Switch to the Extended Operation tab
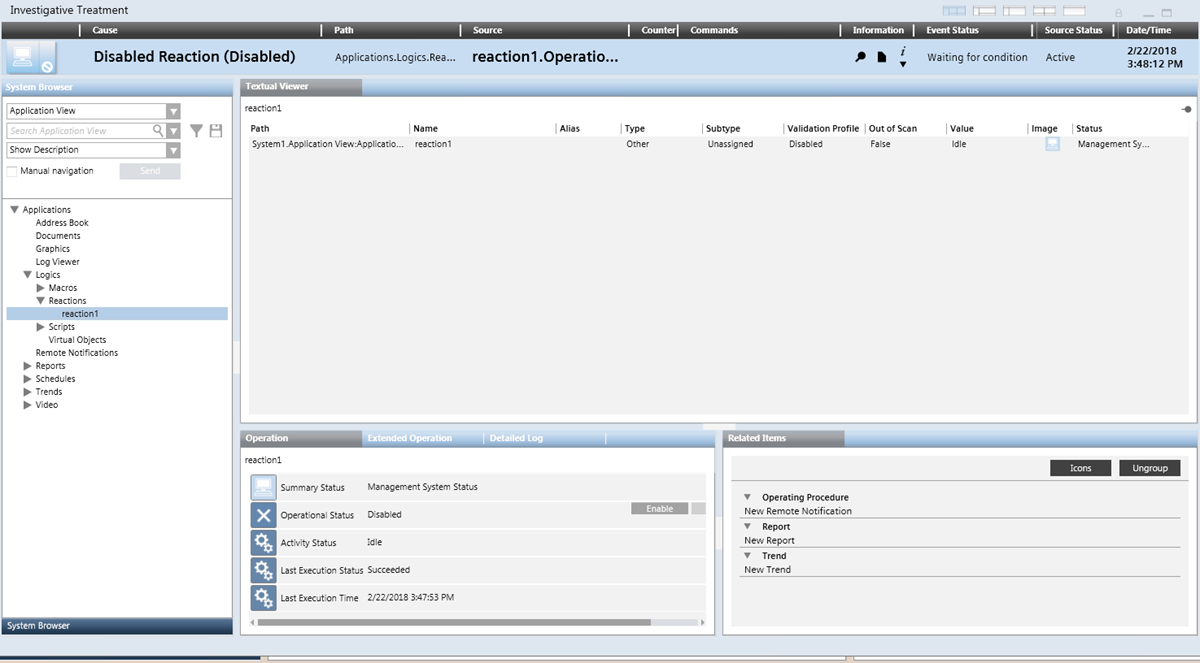Viewport: 1200px width, 663px height. pos(409,438)
